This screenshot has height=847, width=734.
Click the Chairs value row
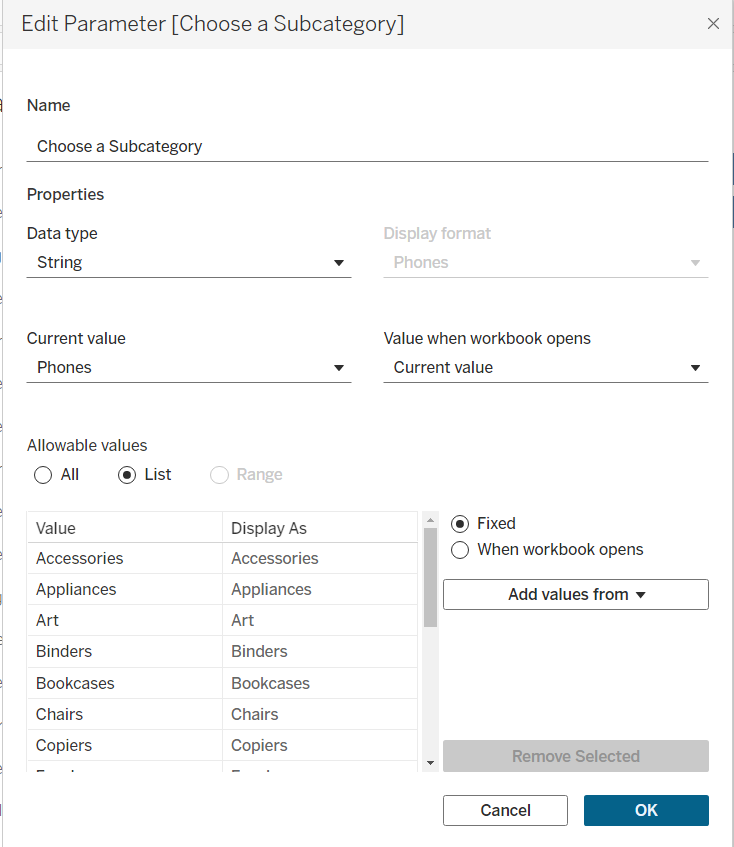pyautogui.click(x=124, y=715)
